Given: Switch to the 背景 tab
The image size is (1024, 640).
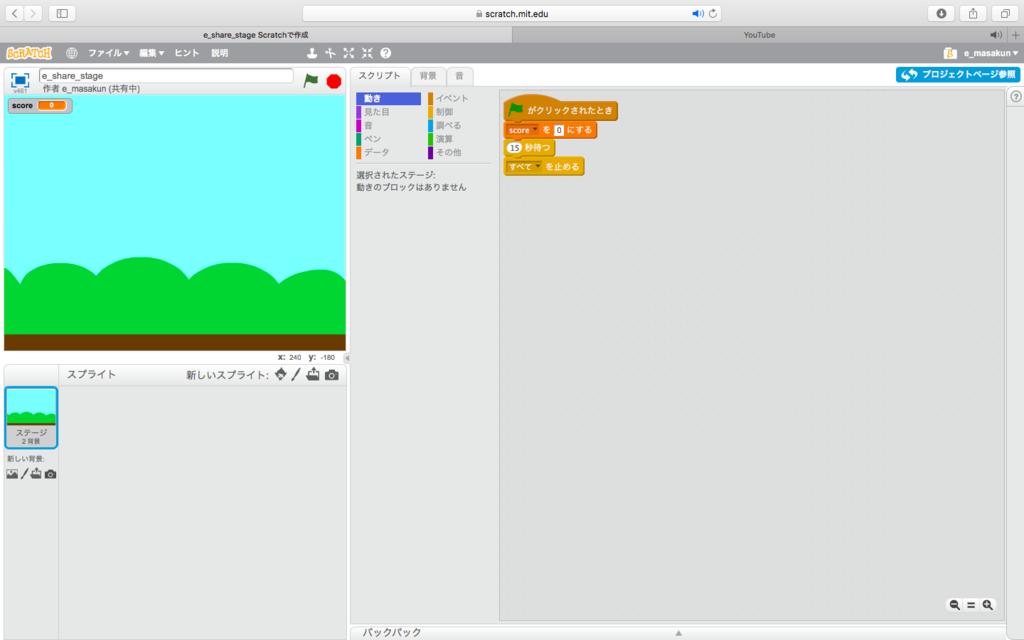Looking at the screenshot, I should pos(428,76).
